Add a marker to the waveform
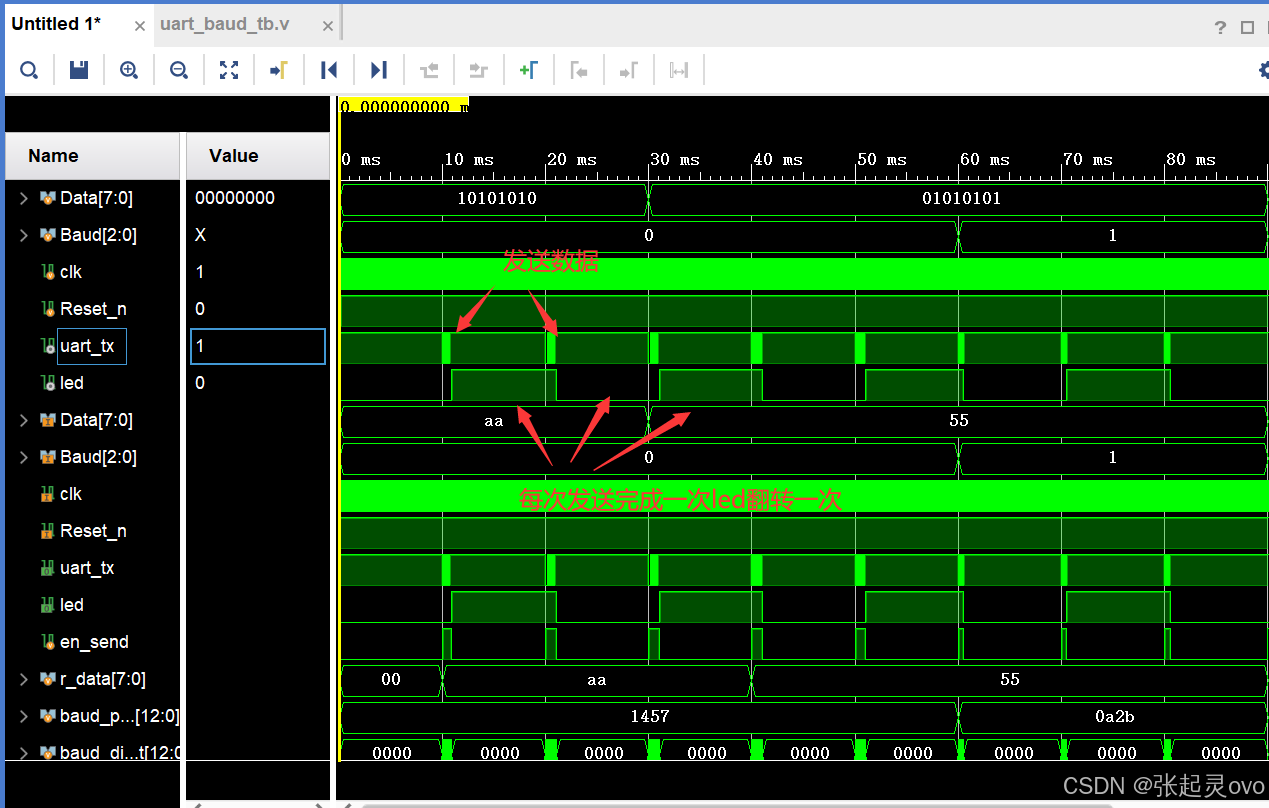Screen dimensions: 1269x808 (529, 70)
